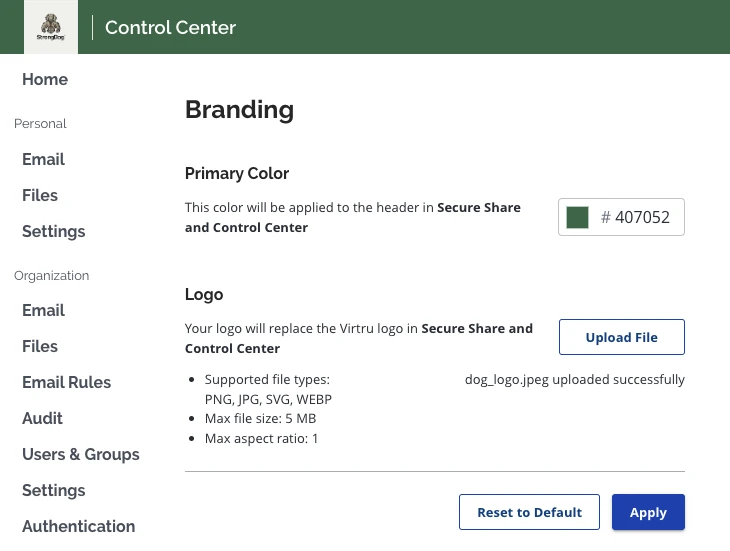Apply the branding changes
This screenshot has width=730, height=551.
click(648, 512)
